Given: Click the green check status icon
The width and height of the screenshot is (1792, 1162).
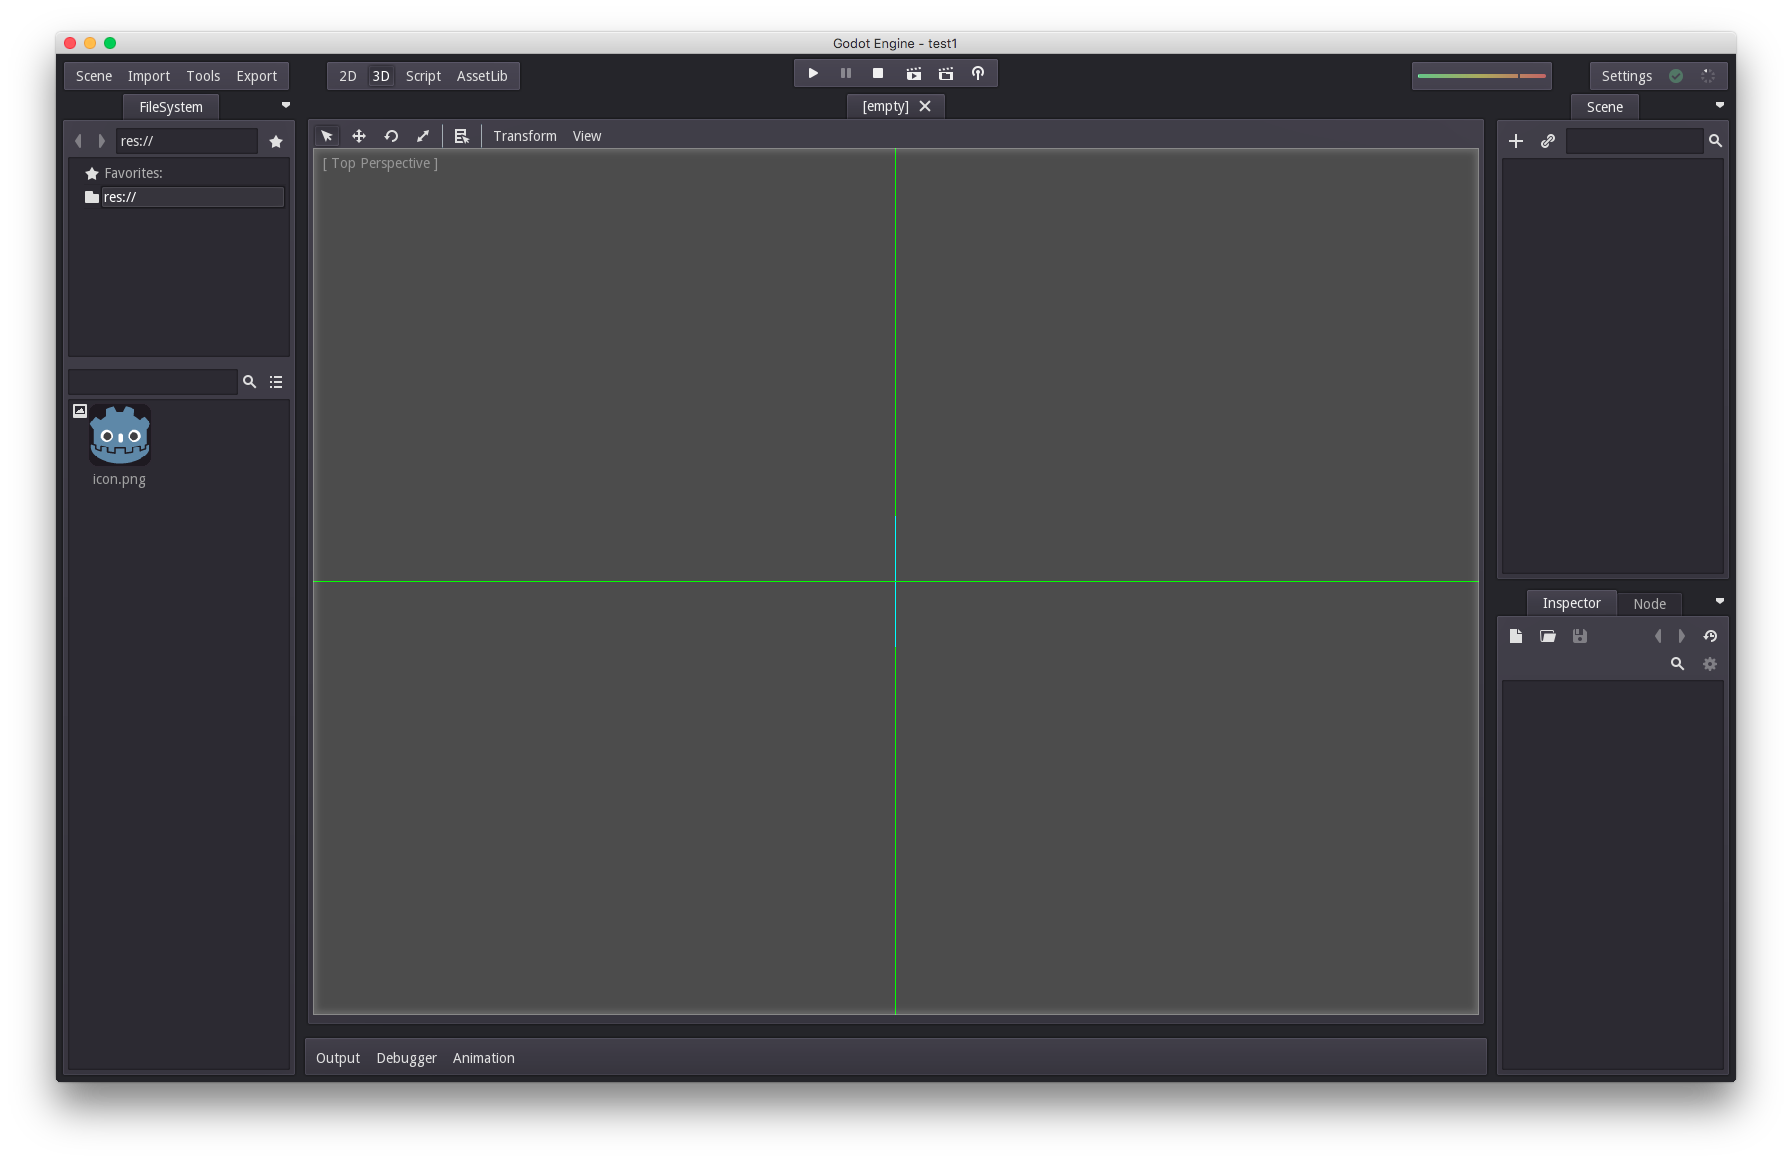Looking at the screenshot, I should [x=1676, y=76].
